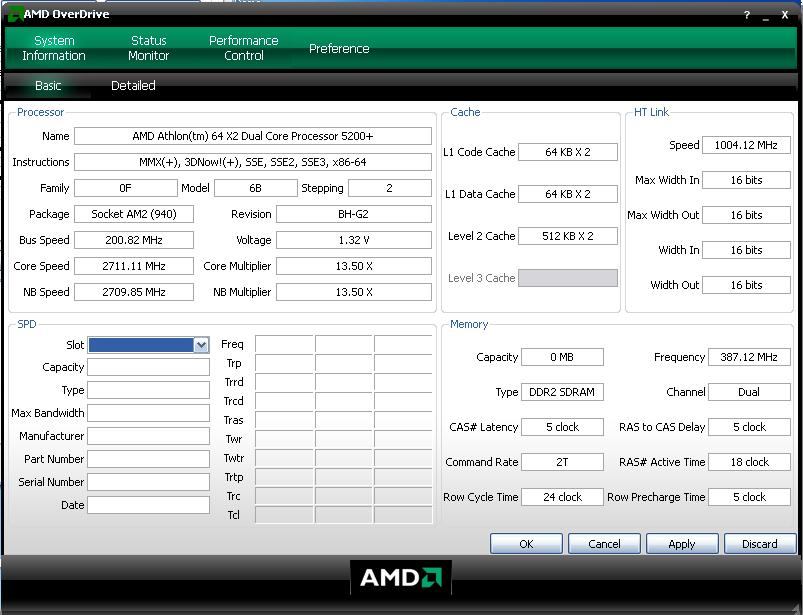Switch to the Detailed sub-tab
This screenshot has height=615, width=803.
point(133,86)
